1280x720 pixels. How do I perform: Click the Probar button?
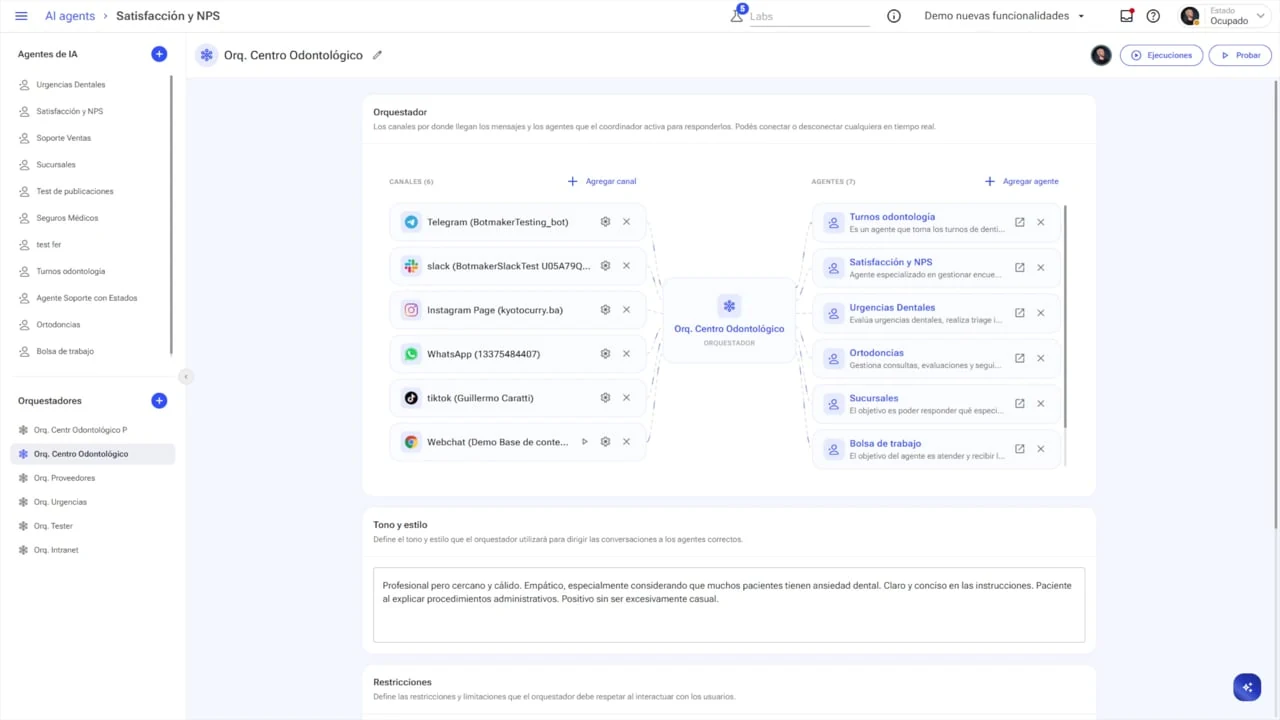pos(1240,55)
